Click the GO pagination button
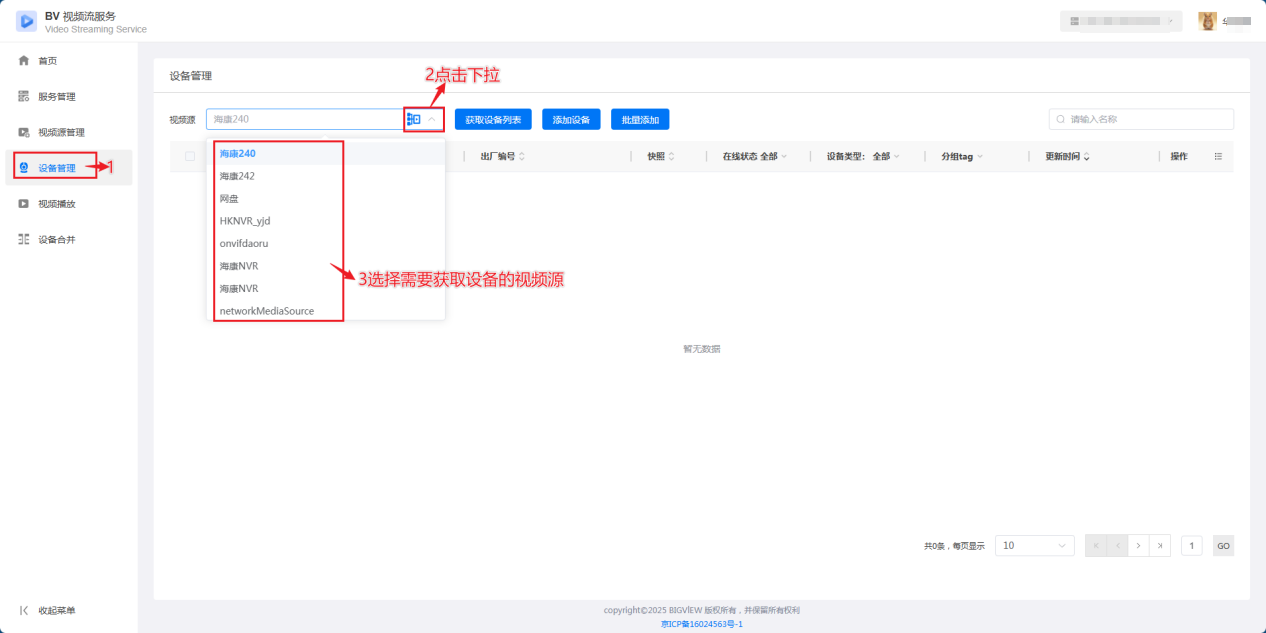The image size is (1266, 633). point(1223,545)
